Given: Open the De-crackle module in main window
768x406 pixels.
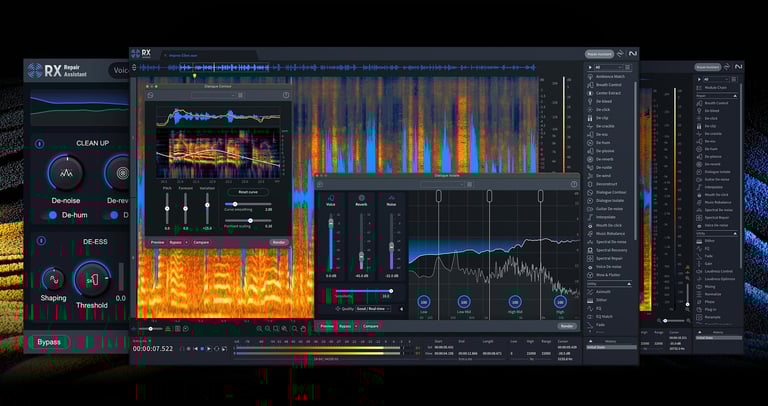Looking at the screenshot, I should click(604, 126).
